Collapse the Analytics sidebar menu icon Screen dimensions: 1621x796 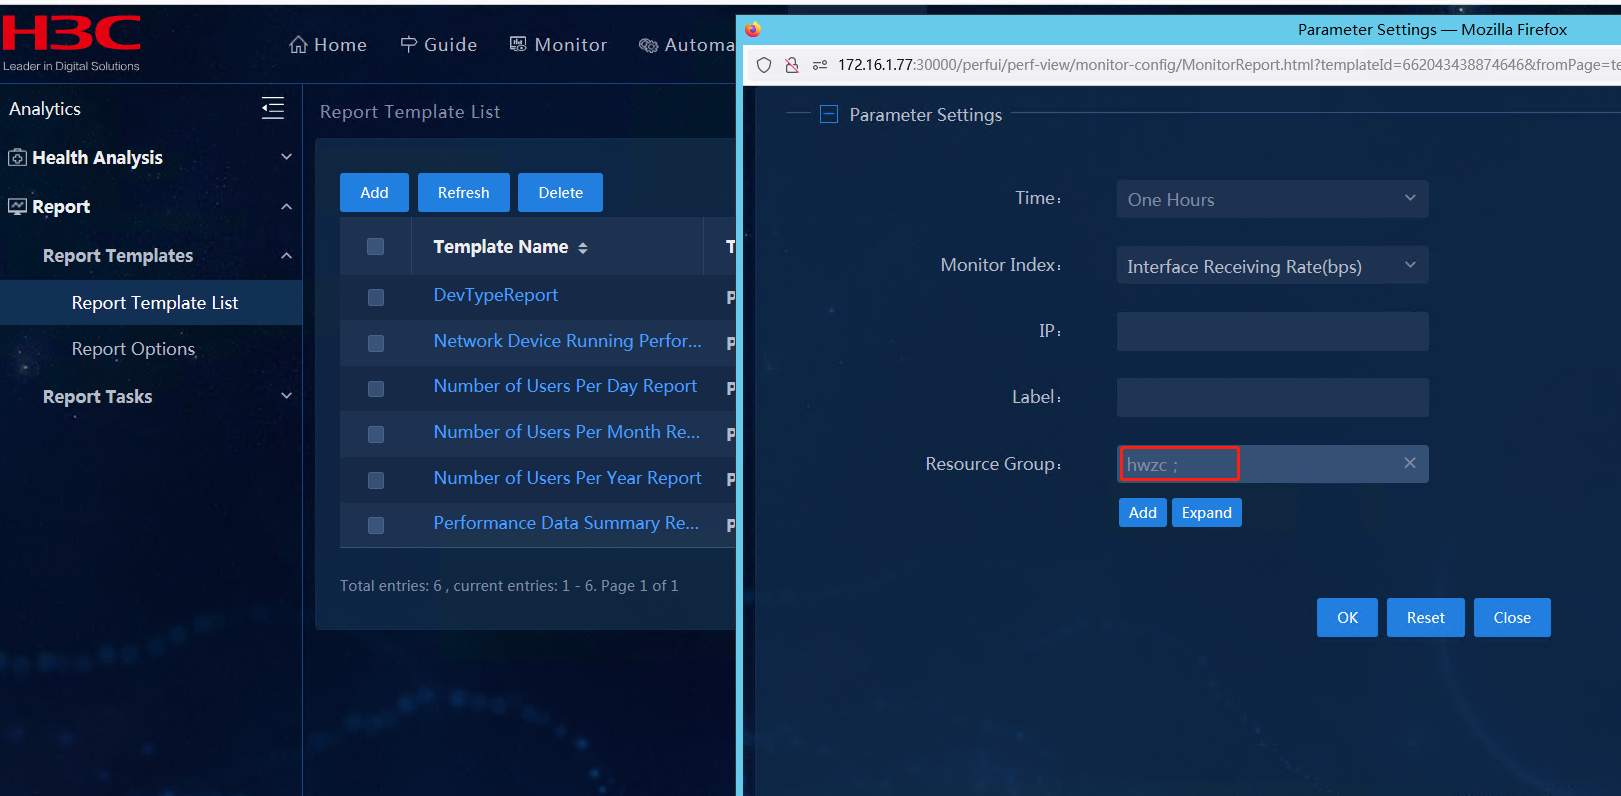[273, 108]
